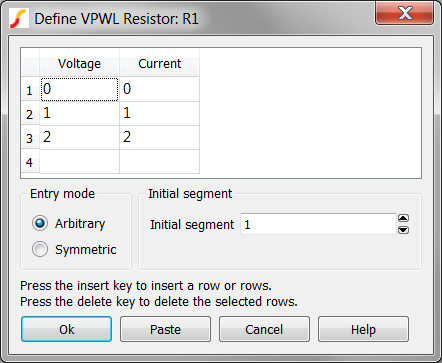Cancel the resistor definition
The image size is (442, 363).
coord(264,329)
